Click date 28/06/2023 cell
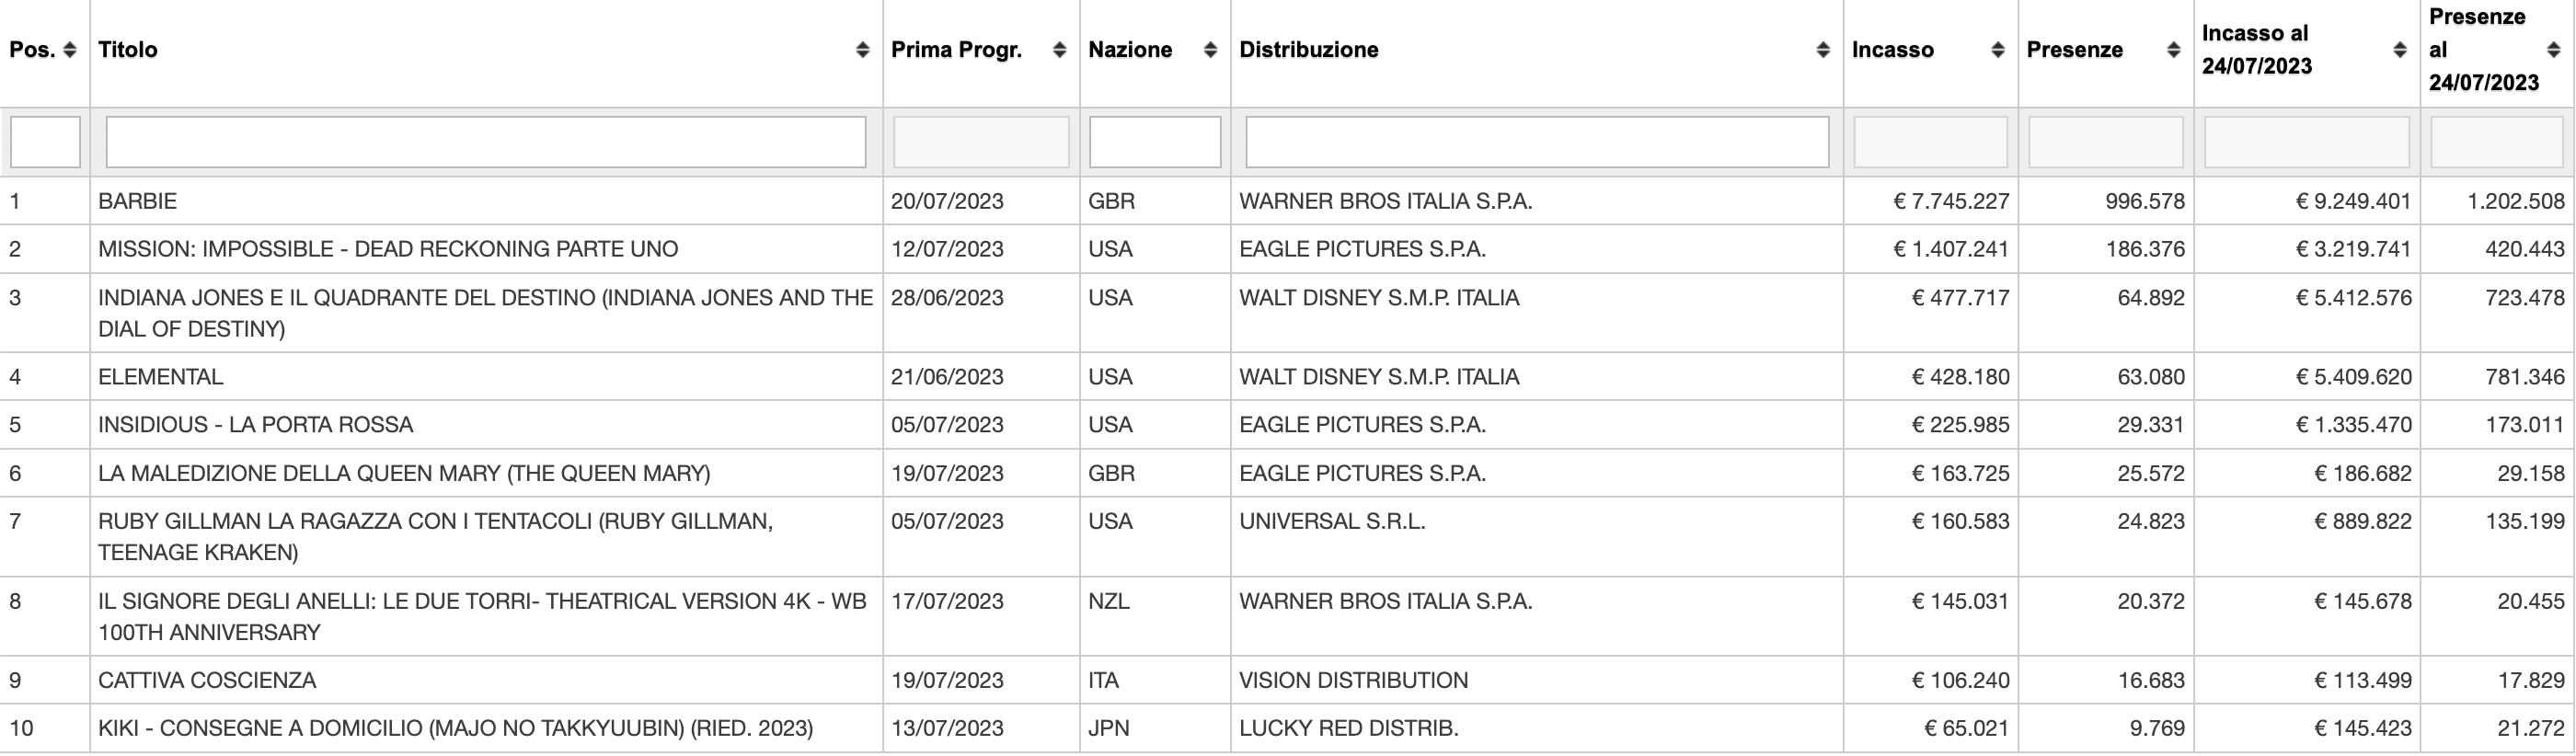The width and height of the screenshot is (2576, 756). [947, 298]
